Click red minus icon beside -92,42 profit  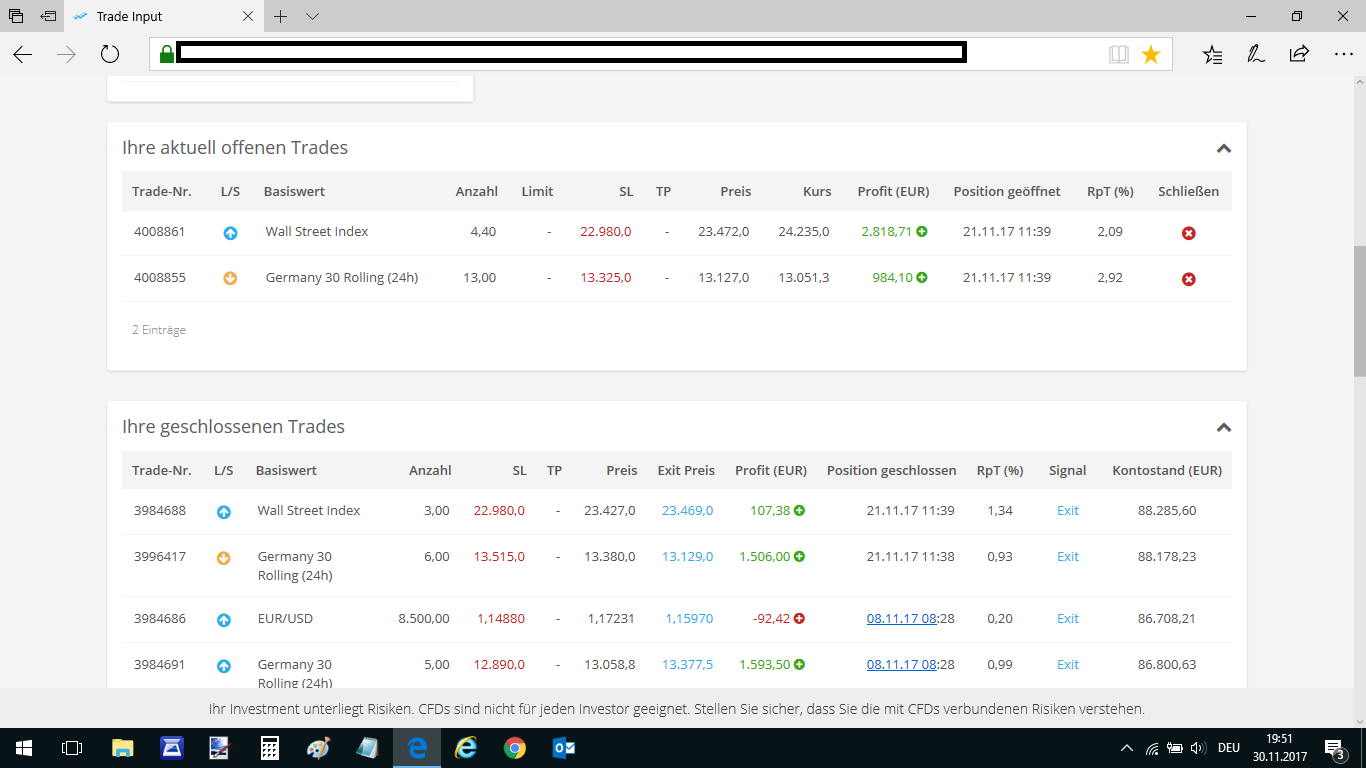pos(799,619)
